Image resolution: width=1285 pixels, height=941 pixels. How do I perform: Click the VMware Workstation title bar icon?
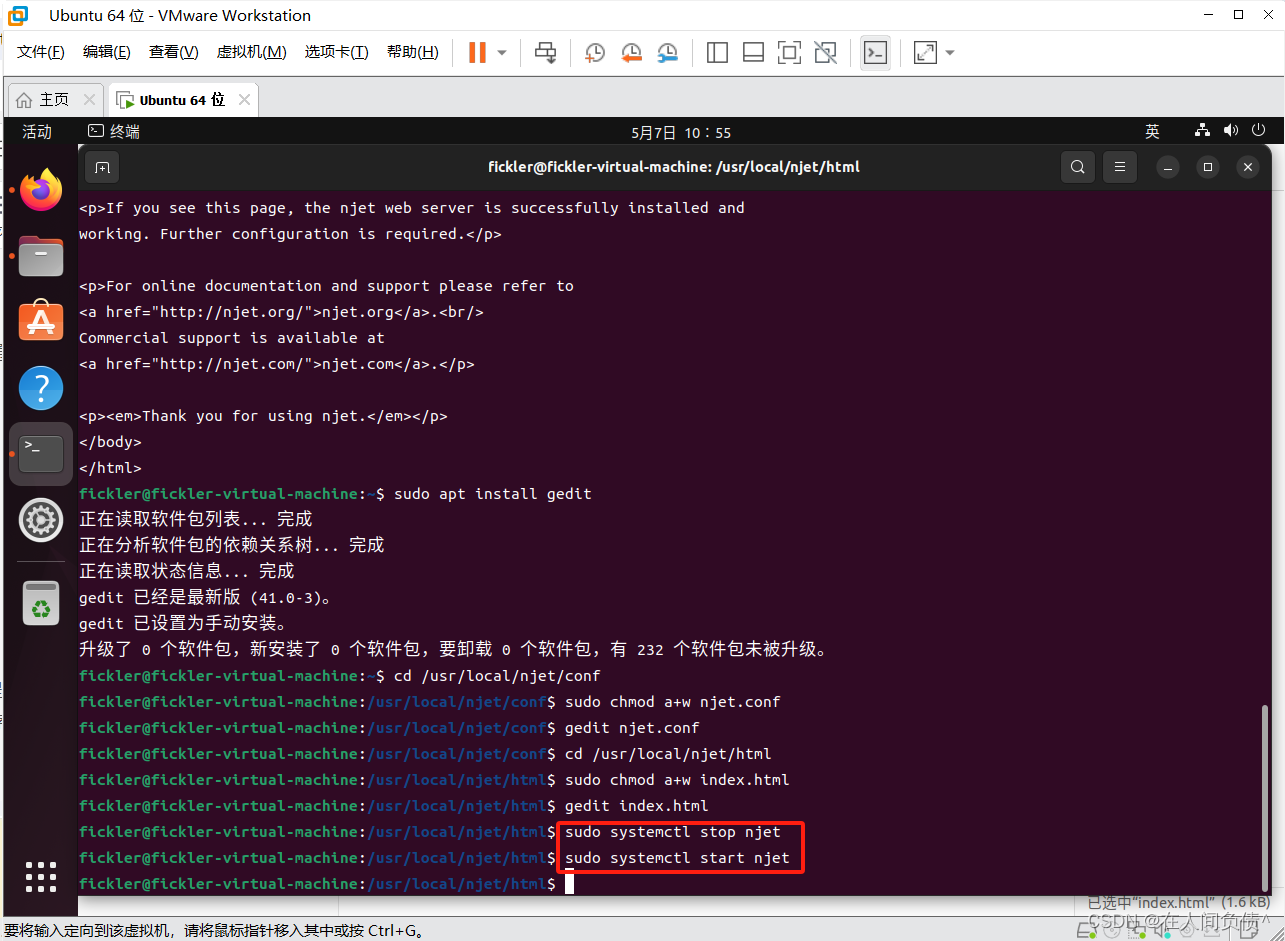pyautogui.click(x=18, y=15)
